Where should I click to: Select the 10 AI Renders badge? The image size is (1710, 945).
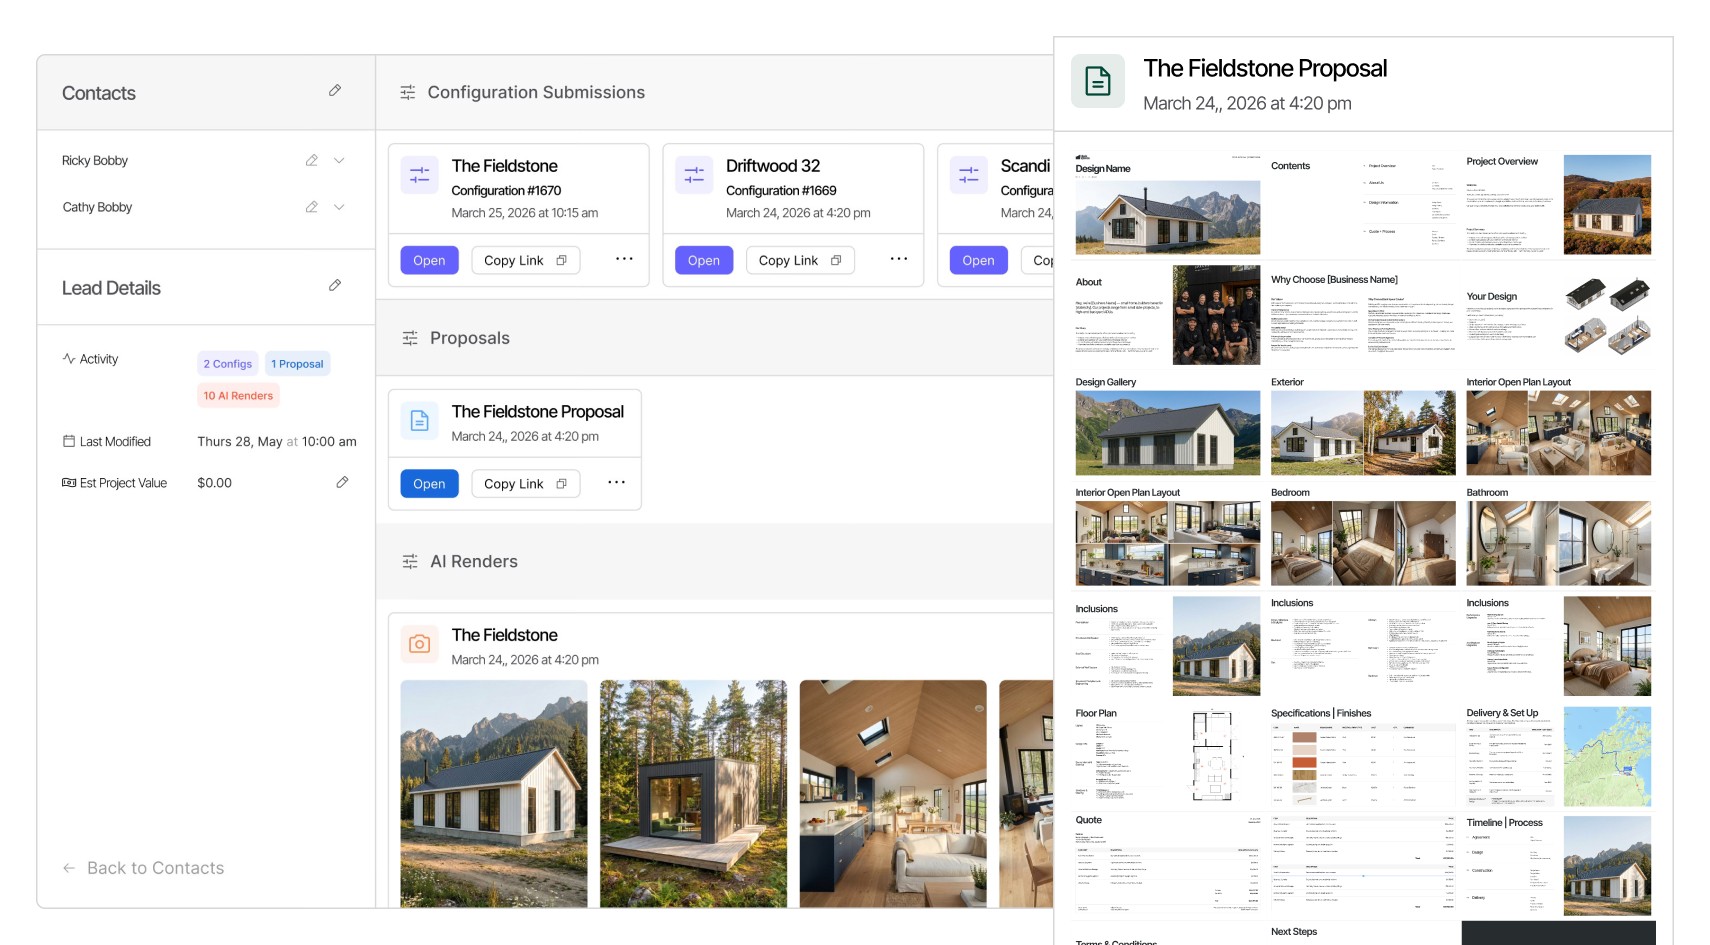point(238,396)
